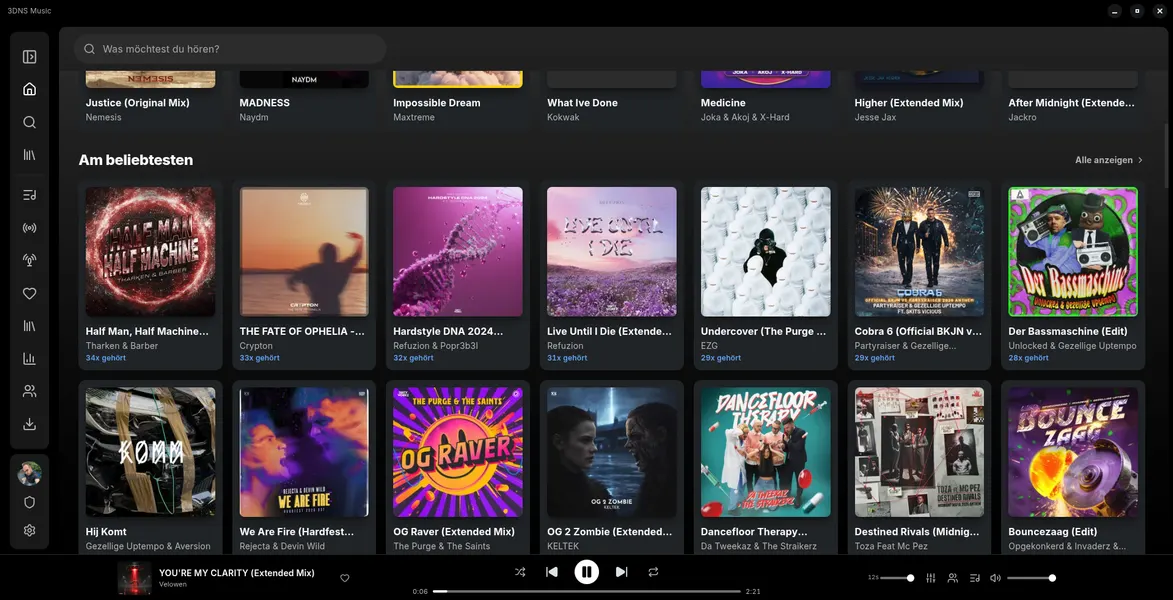Screen dimensions: 1173x600
Task: Open the podcast antenna icon in sidebar
Action: [x=29, y=260]
